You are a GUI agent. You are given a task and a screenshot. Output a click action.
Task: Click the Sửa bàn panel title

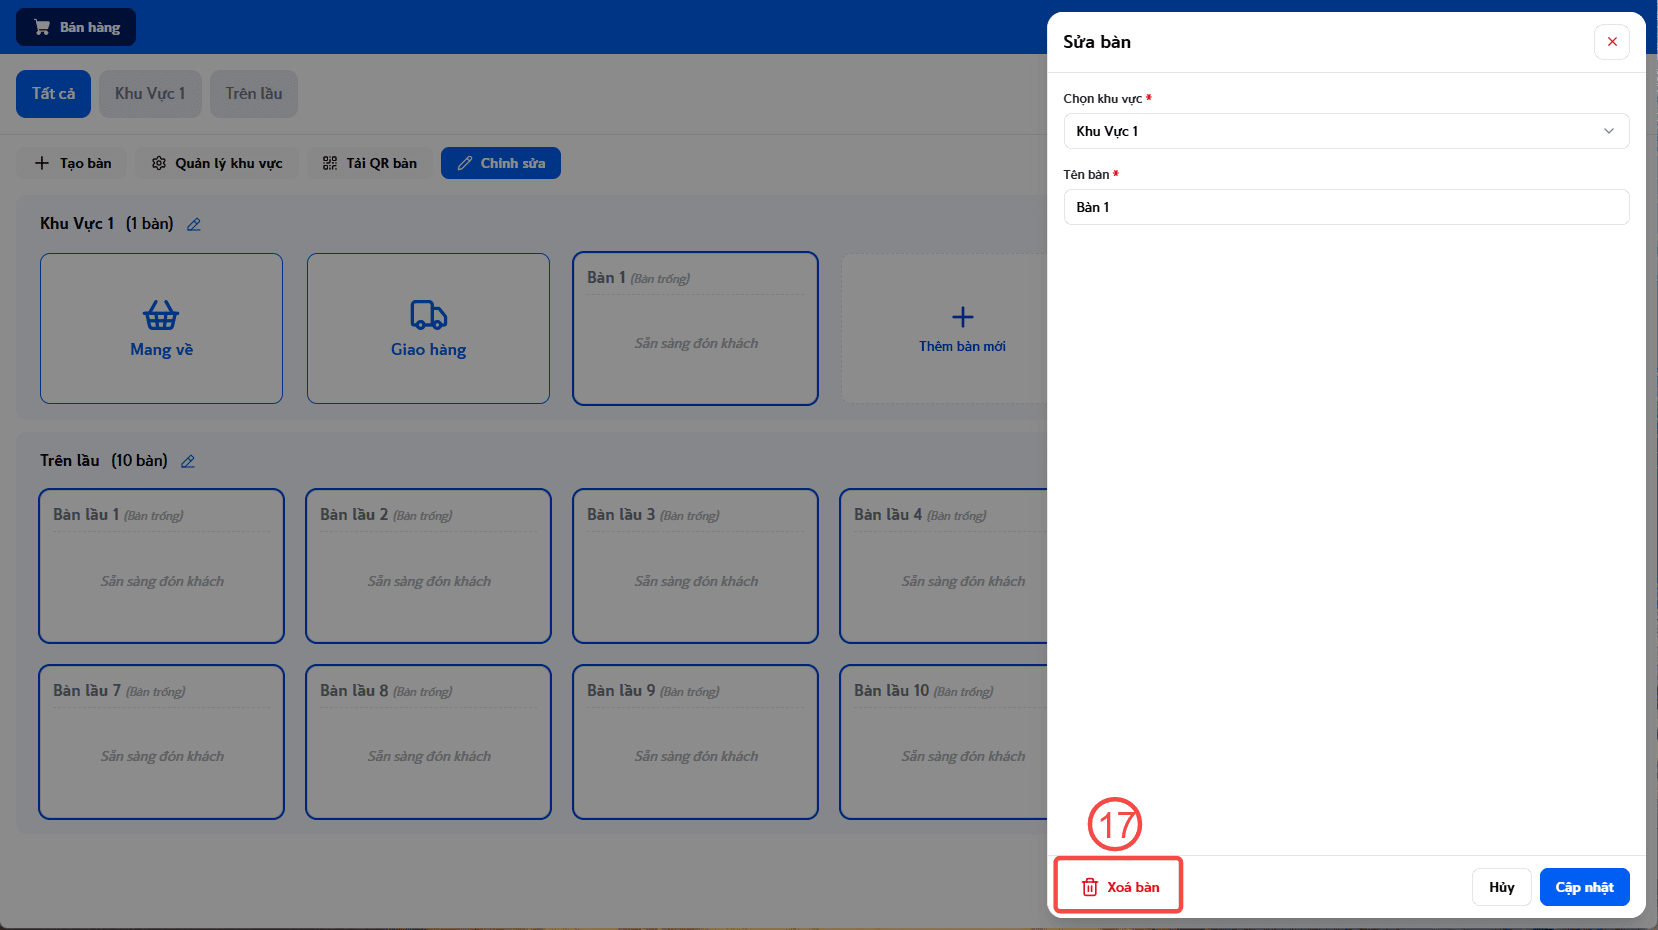[1097, 42]
